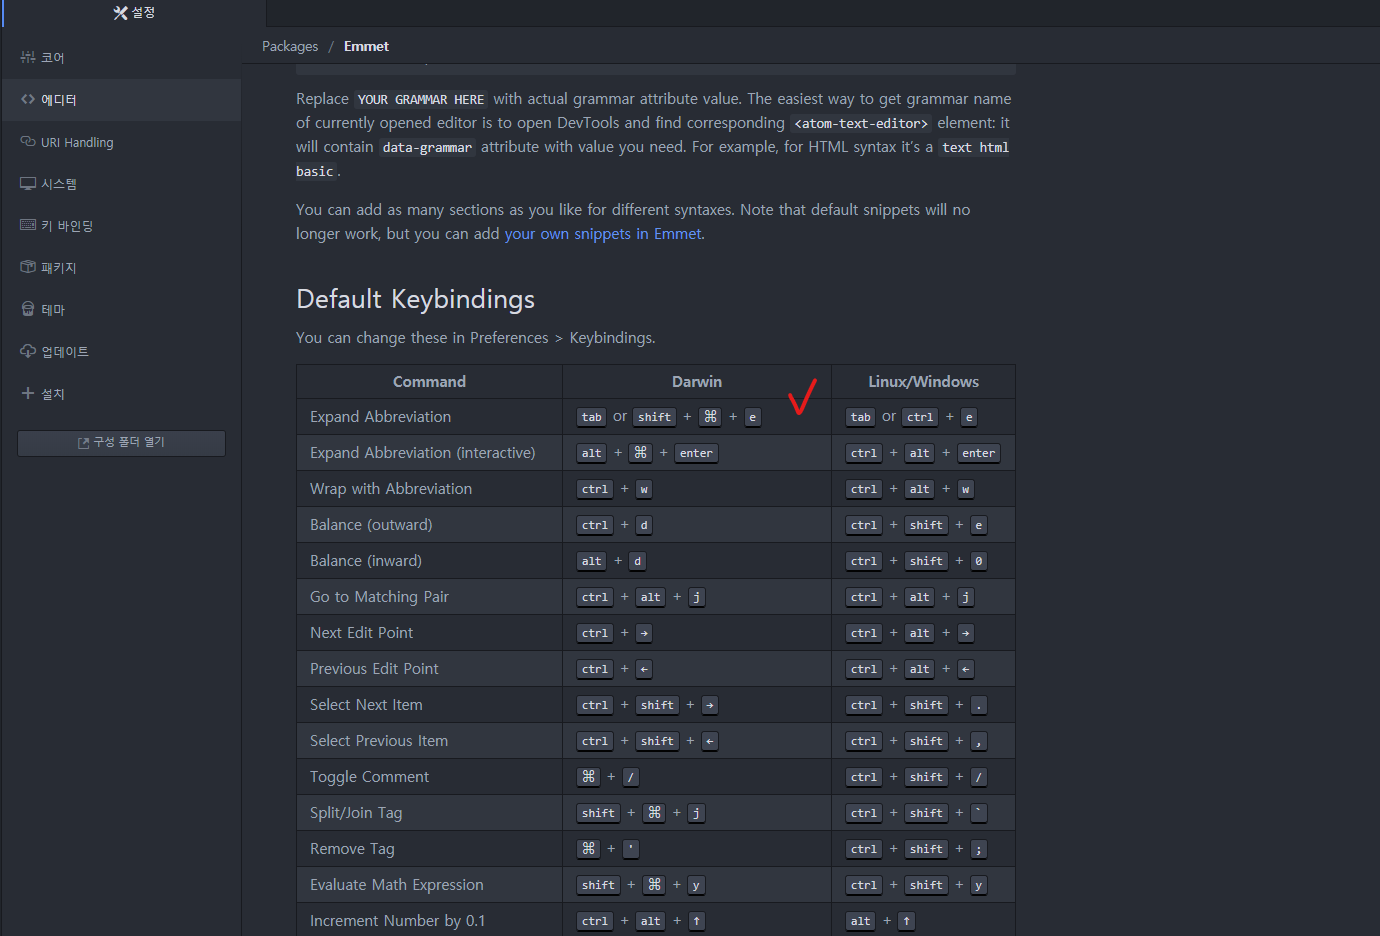Screen dimensions: 1380x936
Task: Go back to Packages in breadcrumb
Action: click(290, 46)
